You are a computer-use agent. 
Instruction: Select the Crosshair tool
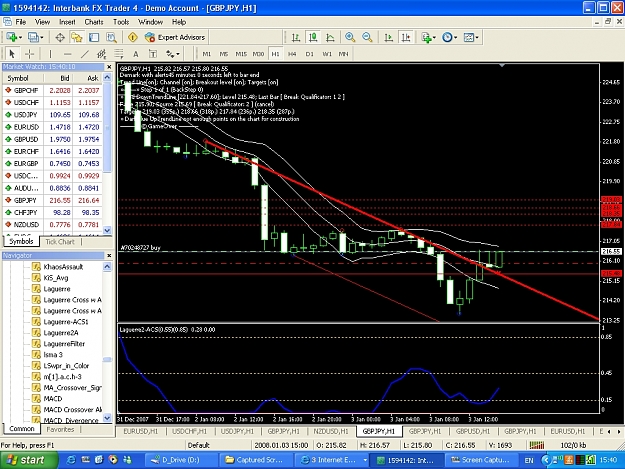[x=29, y=54]
